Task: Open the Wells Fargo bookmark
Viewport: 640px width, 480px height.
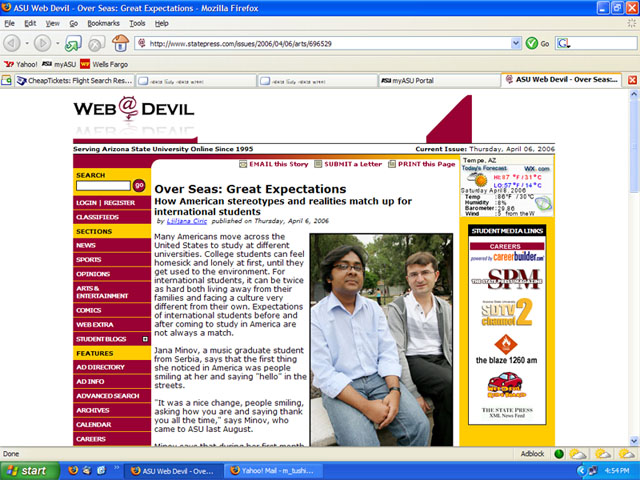Action: 104,64
